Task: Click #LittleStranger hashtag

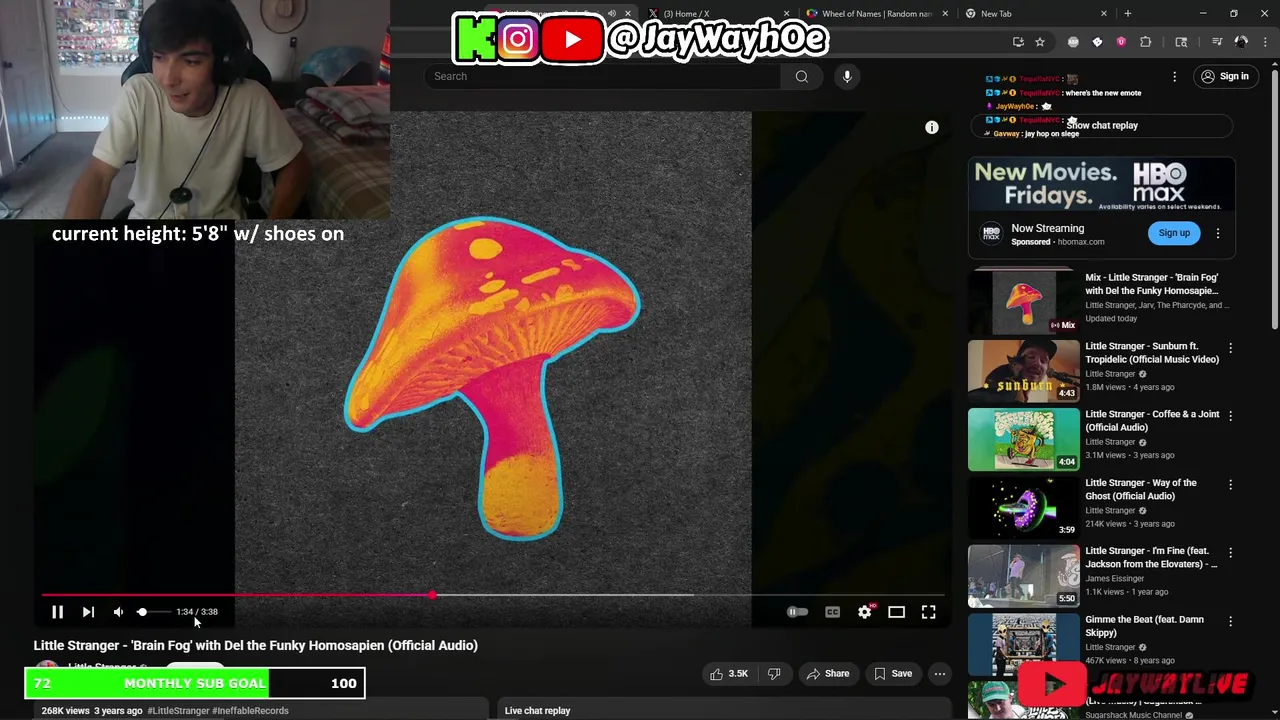Action: (x=178, y=711)
